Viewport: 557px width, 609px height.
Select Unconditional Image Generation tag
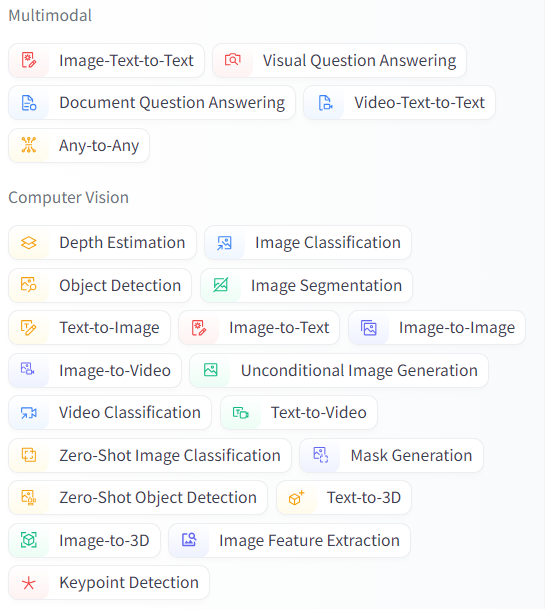pos(339,370)
